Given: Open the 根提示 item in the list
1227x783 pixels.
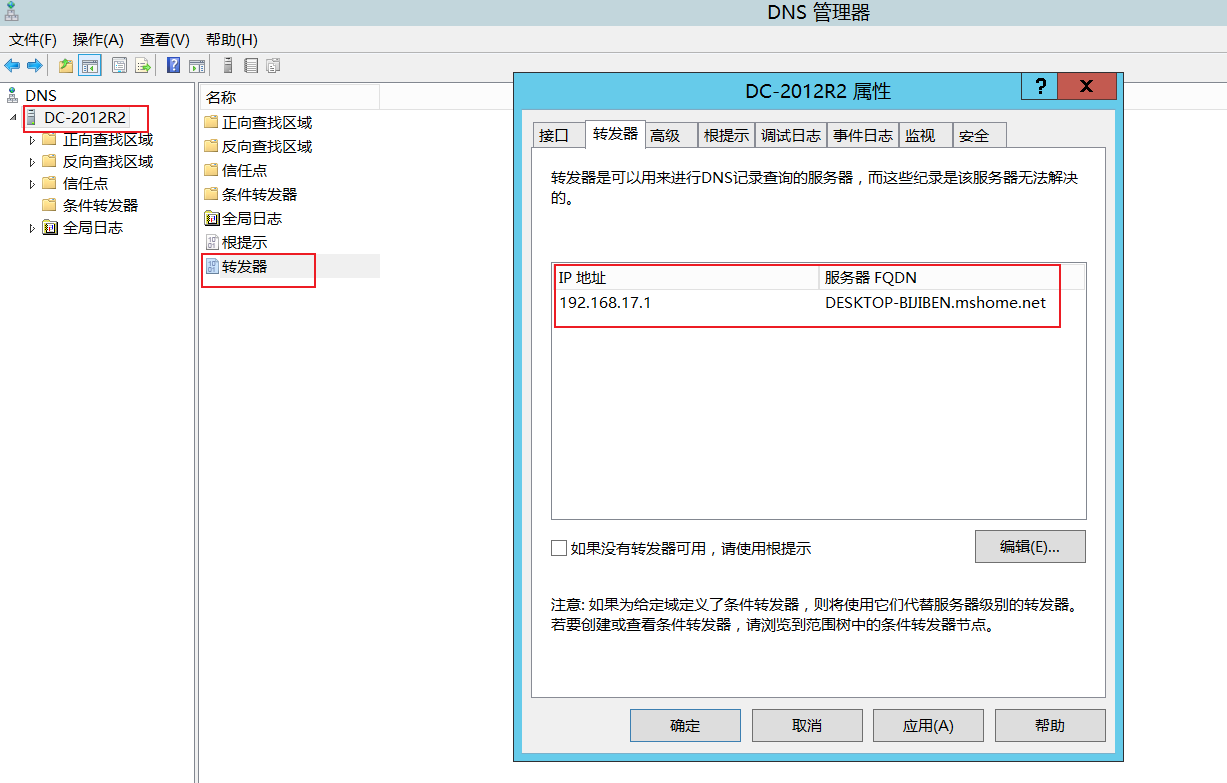Looking at the screenshot, I should point(244,243).
